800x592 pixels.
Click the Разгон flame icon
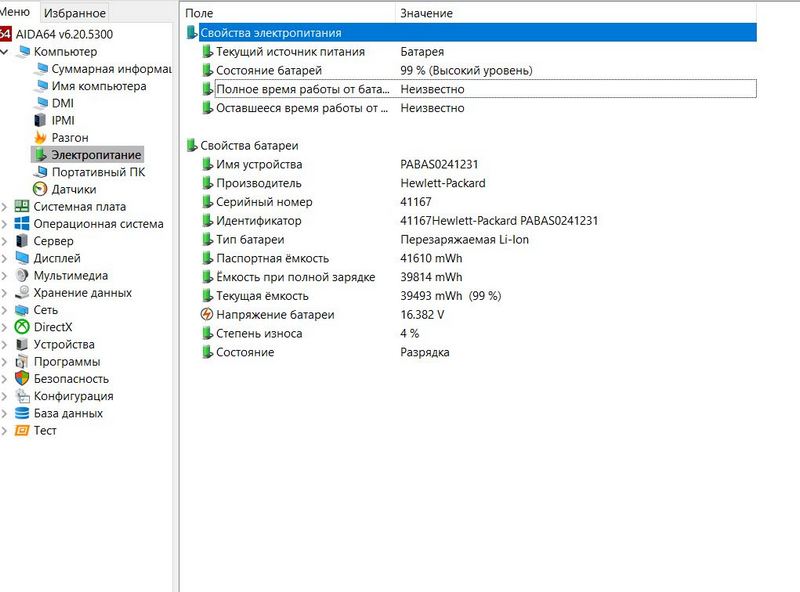(x=40, y=138)
